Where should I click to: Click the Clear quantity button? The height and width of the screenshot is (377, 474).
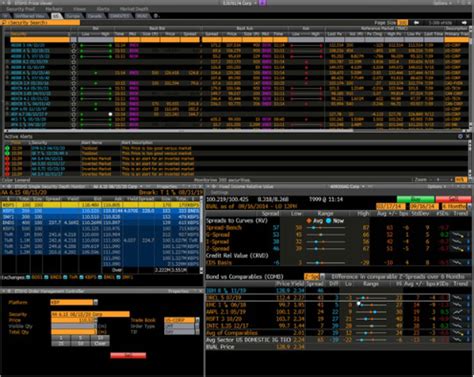[100, 343]
